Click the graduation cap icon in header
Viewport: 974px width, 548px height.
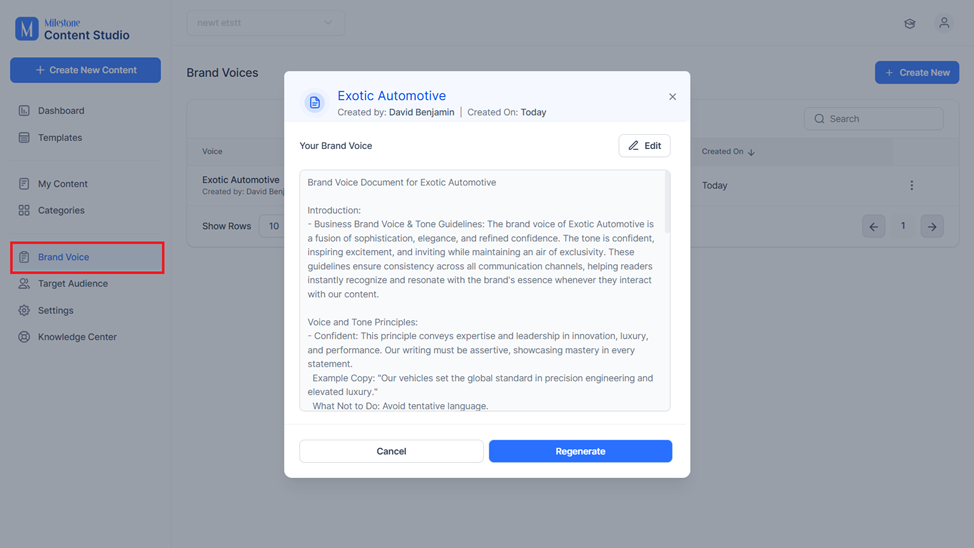(909, 24)
